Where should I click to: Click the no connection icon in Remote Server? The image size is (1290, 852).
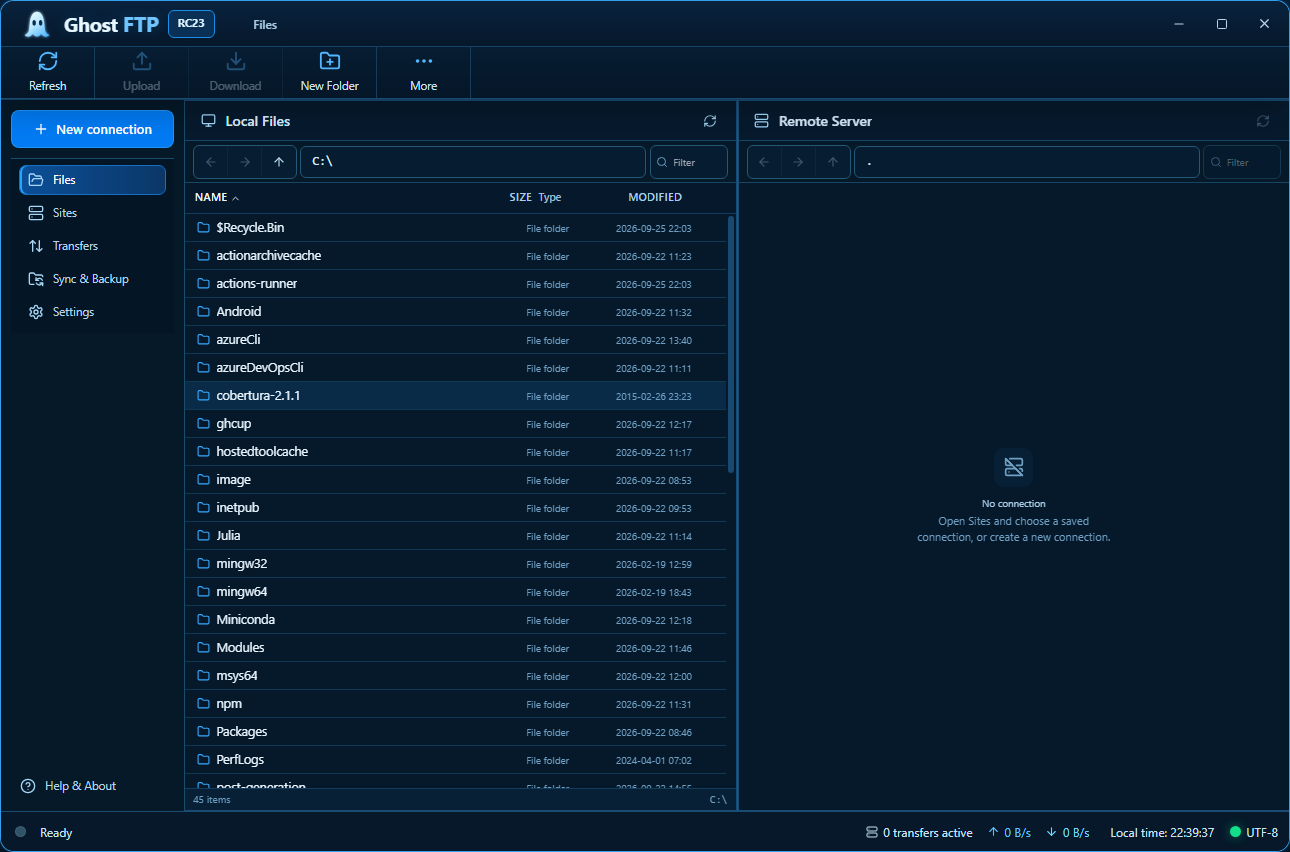click(1014, 467)
